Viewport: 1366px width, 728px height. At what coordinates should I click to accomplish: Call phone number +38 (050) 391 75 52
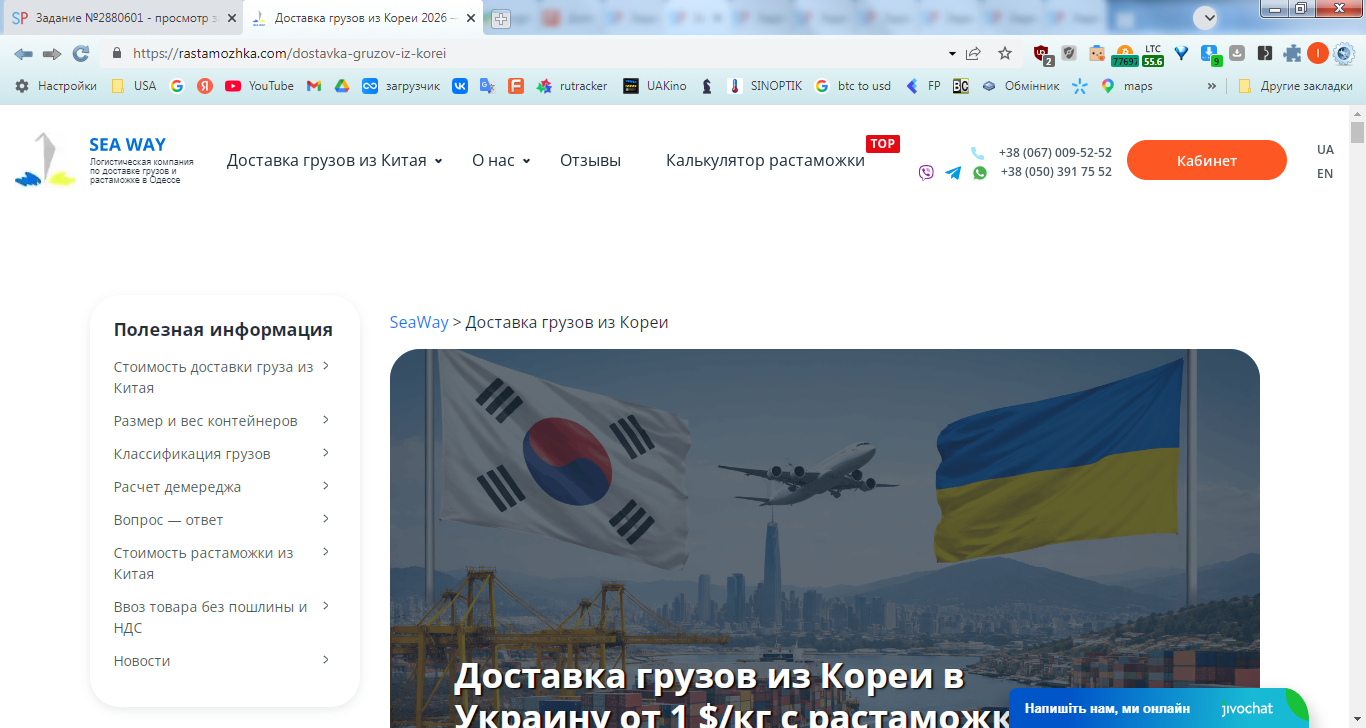coord(1056,172)
